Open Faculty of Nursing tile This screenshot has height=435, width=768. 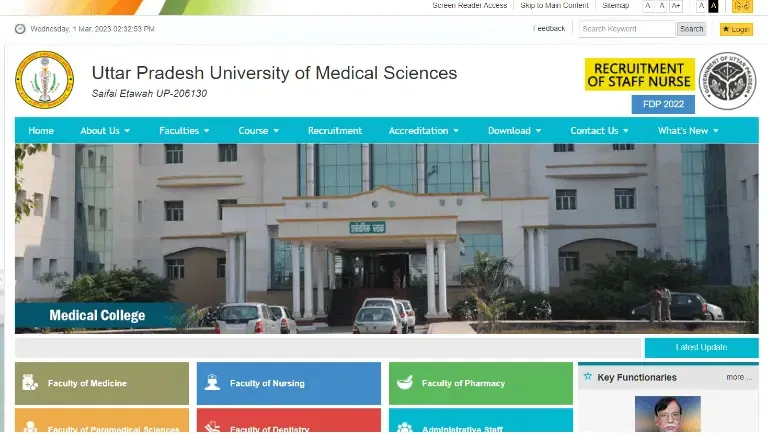[x=288, y=383]
